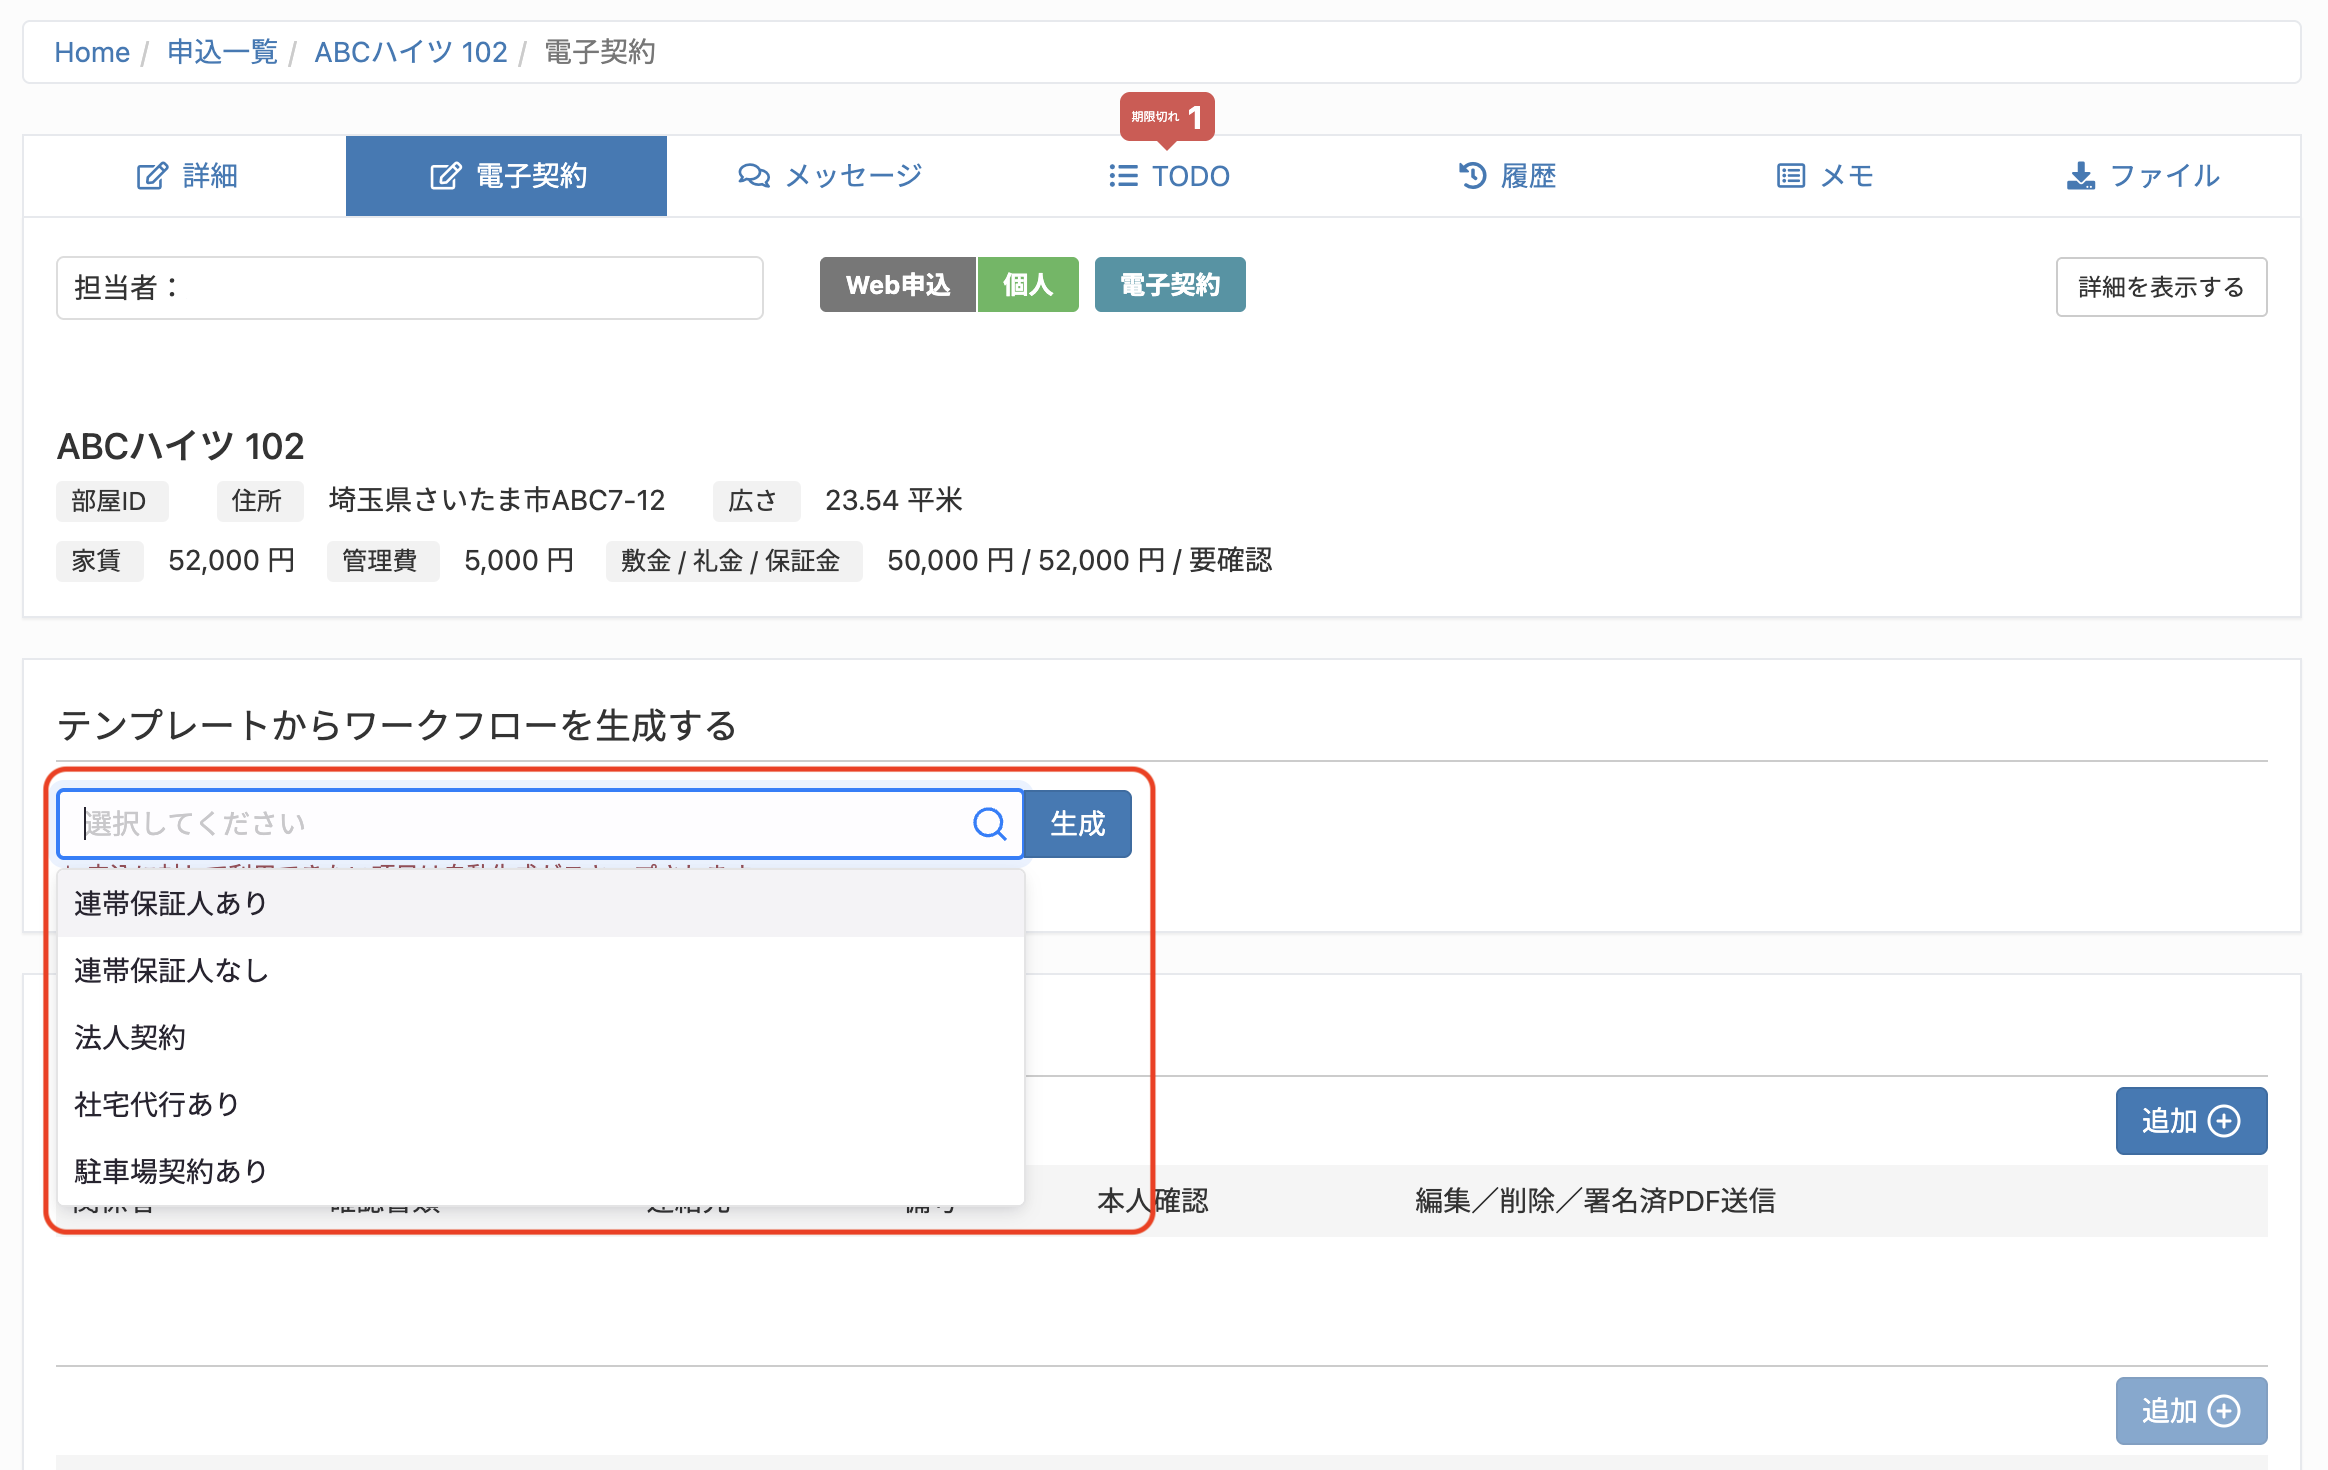The height and width of the screenshot is (1470, 2328).
Task: Open the ファイル tab
Action: tap(2143, 176)
